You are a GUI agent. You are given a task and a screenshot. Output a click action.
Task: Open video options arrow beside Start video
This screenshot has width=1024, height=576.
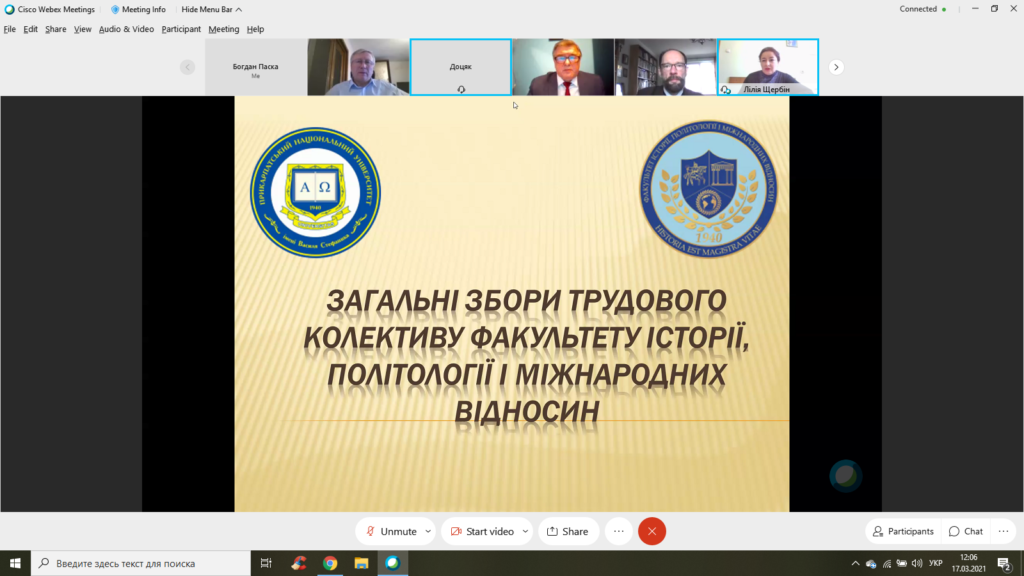[526, 531]
